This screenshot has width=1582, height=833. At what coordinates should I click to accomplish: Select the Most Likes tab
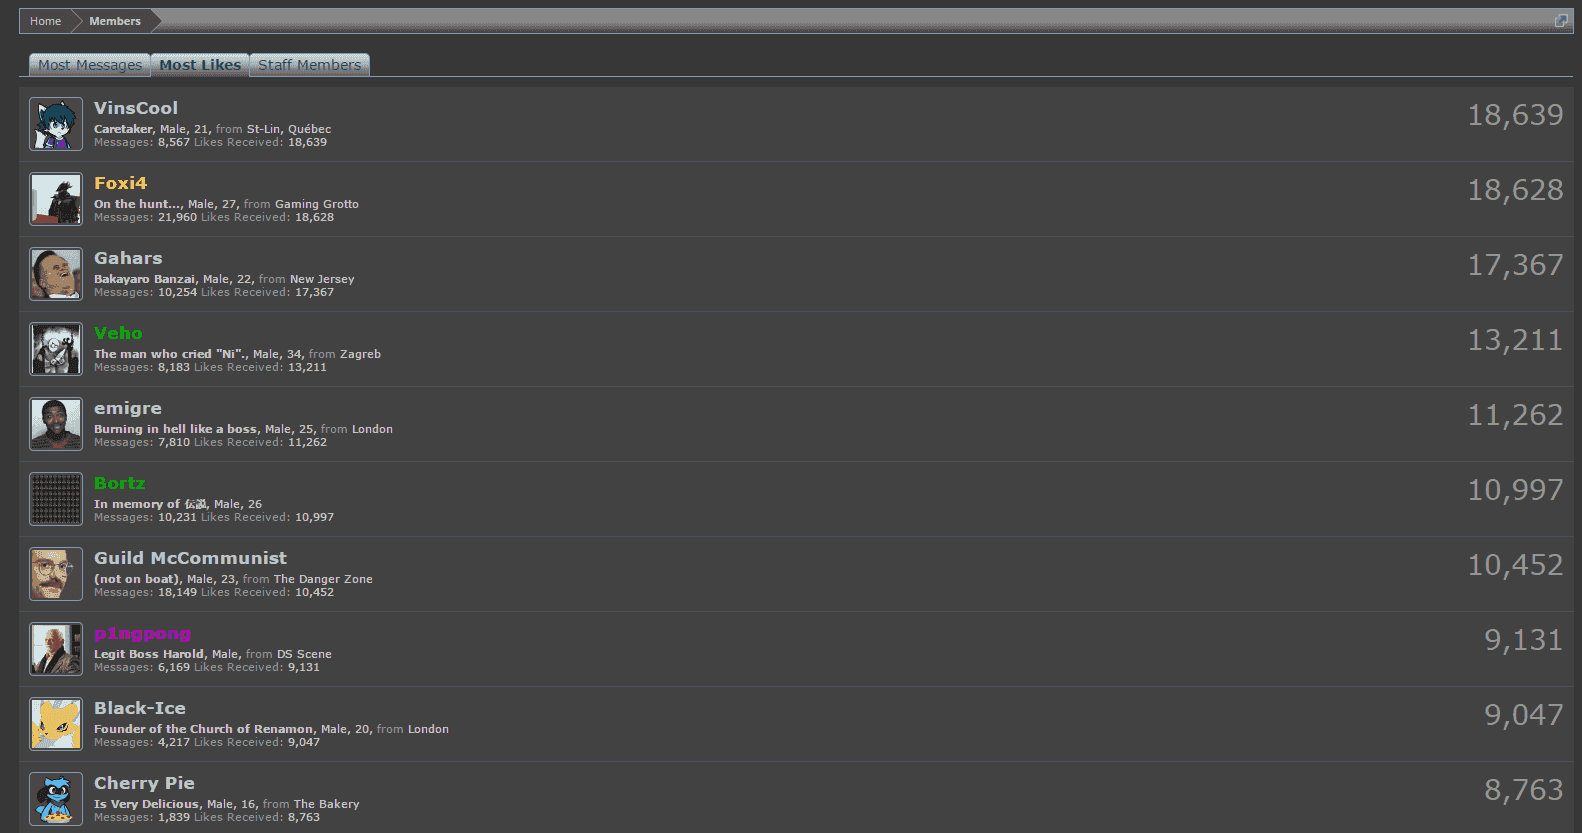point(200,65)
